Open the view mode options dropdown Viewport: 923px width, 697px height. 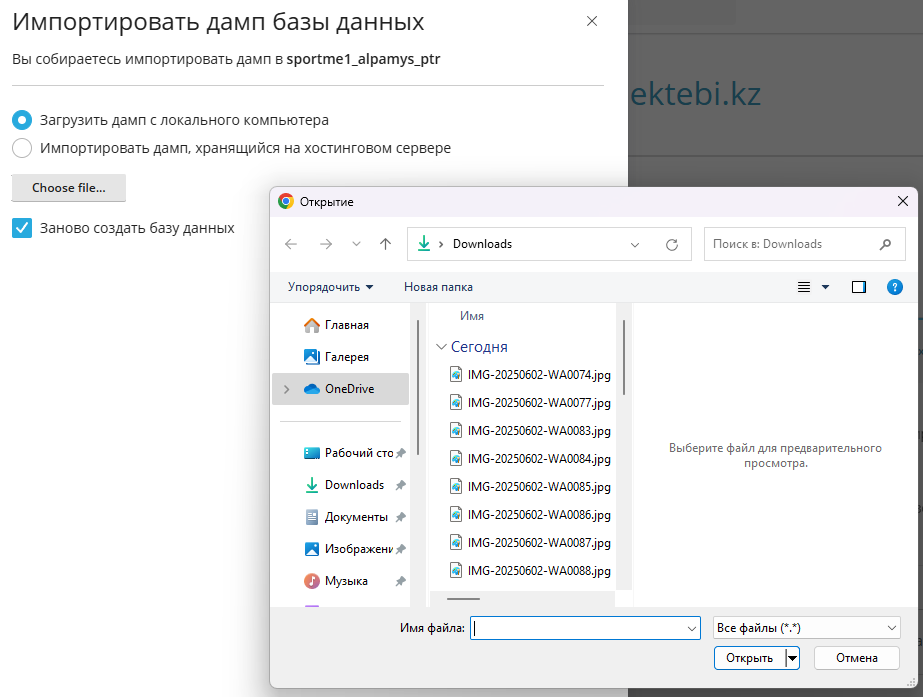pos(825,287)
